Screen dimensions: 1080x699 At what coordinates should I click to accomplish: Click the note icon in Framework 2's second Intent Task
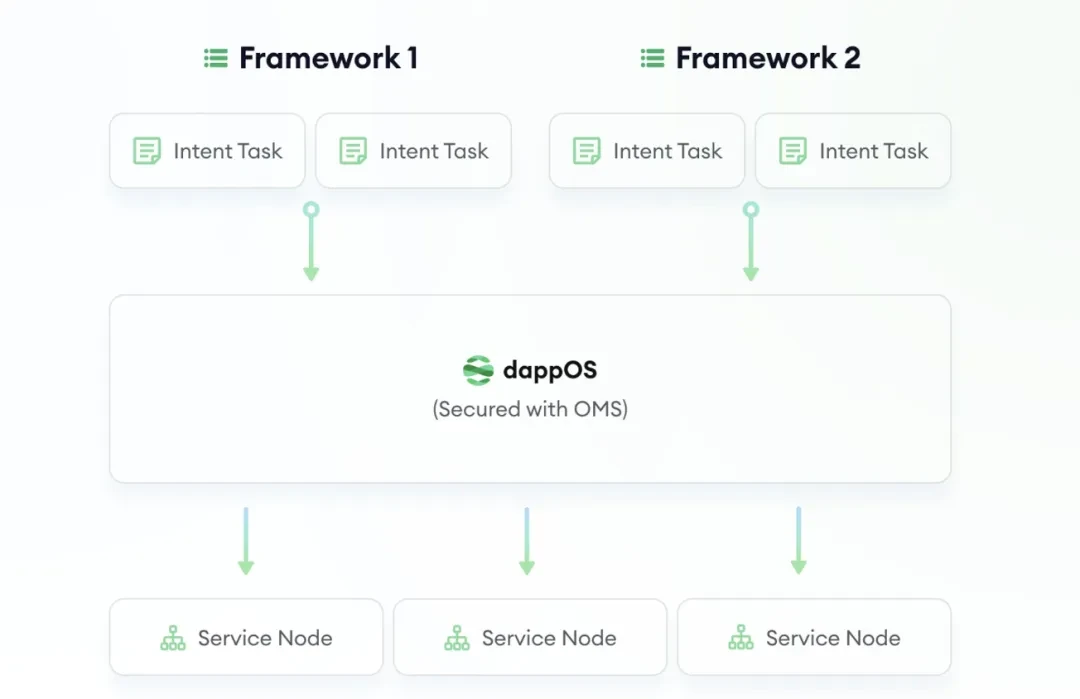pos(792,151)
